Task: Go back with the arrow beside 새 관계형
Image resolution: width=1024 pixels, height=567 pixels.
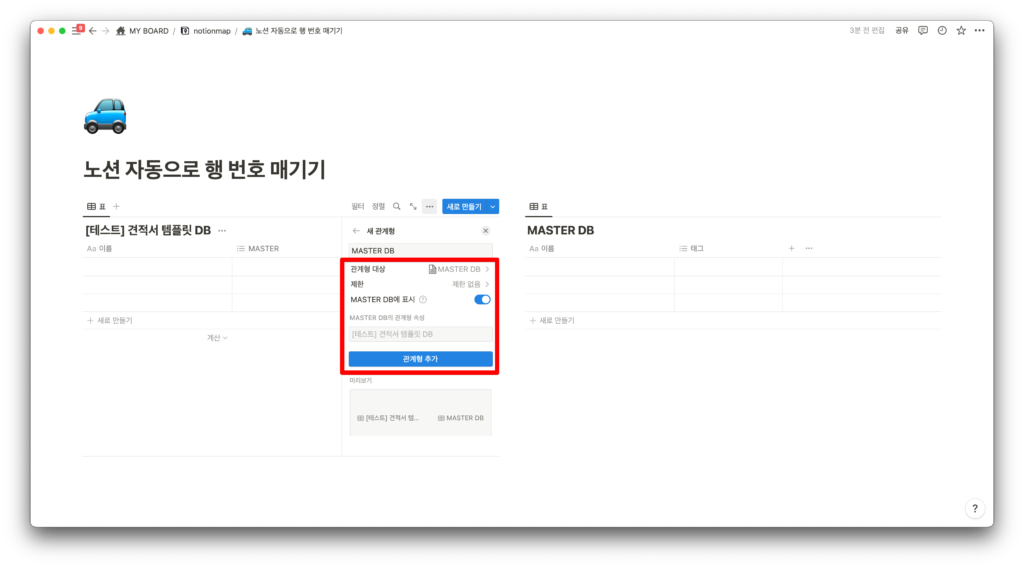Action: pos(356,230)
